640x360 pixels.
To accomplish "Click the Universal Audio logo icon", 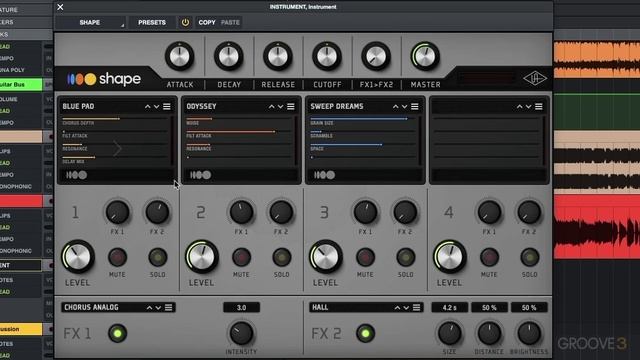I will pos(535,78).
